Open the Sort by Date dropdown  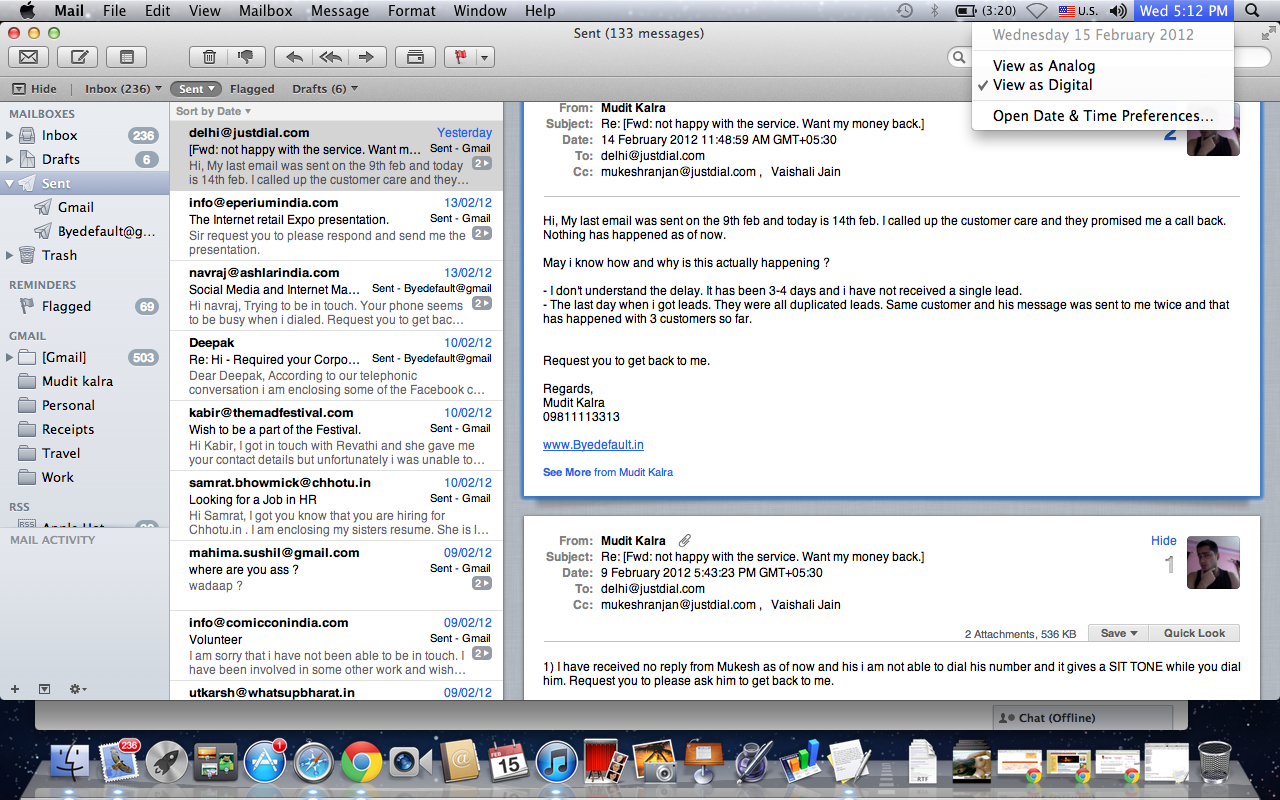(x=213, y=111)
